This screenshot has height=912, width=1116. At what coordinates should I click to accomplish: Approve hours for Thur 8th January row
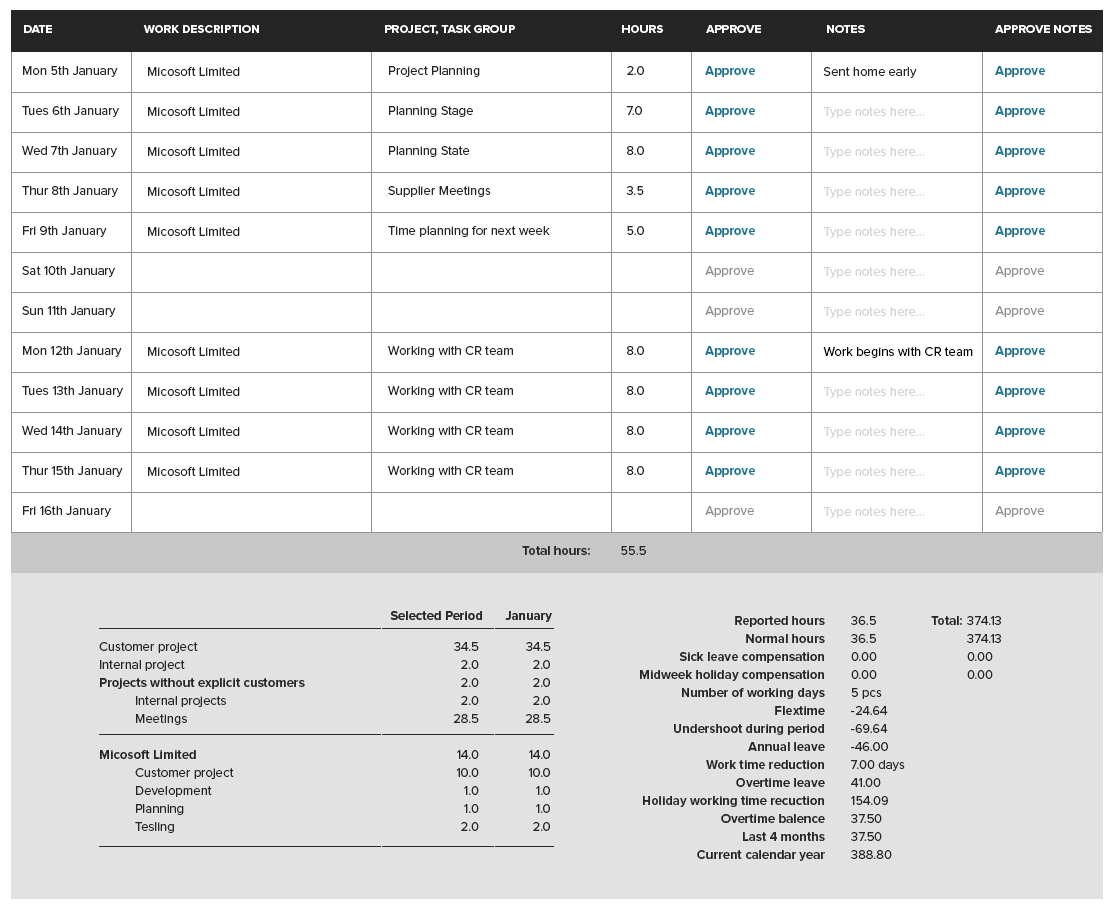729,191
